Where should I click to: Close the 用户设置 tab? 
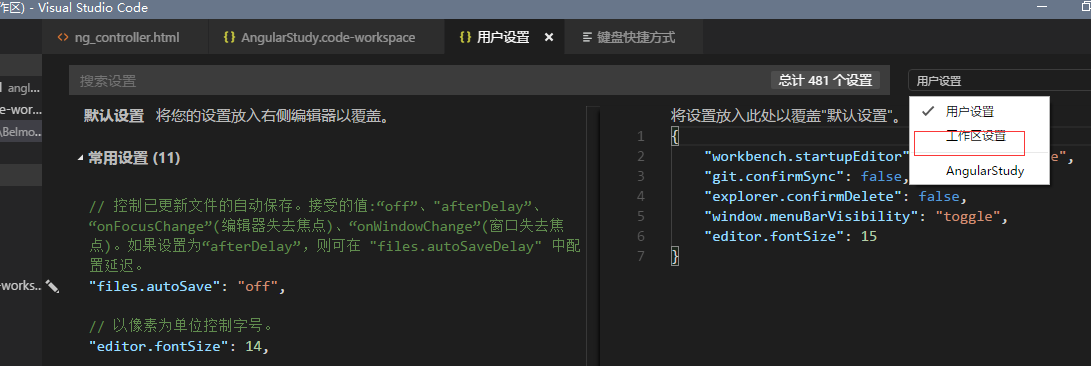tap(549, 38)
